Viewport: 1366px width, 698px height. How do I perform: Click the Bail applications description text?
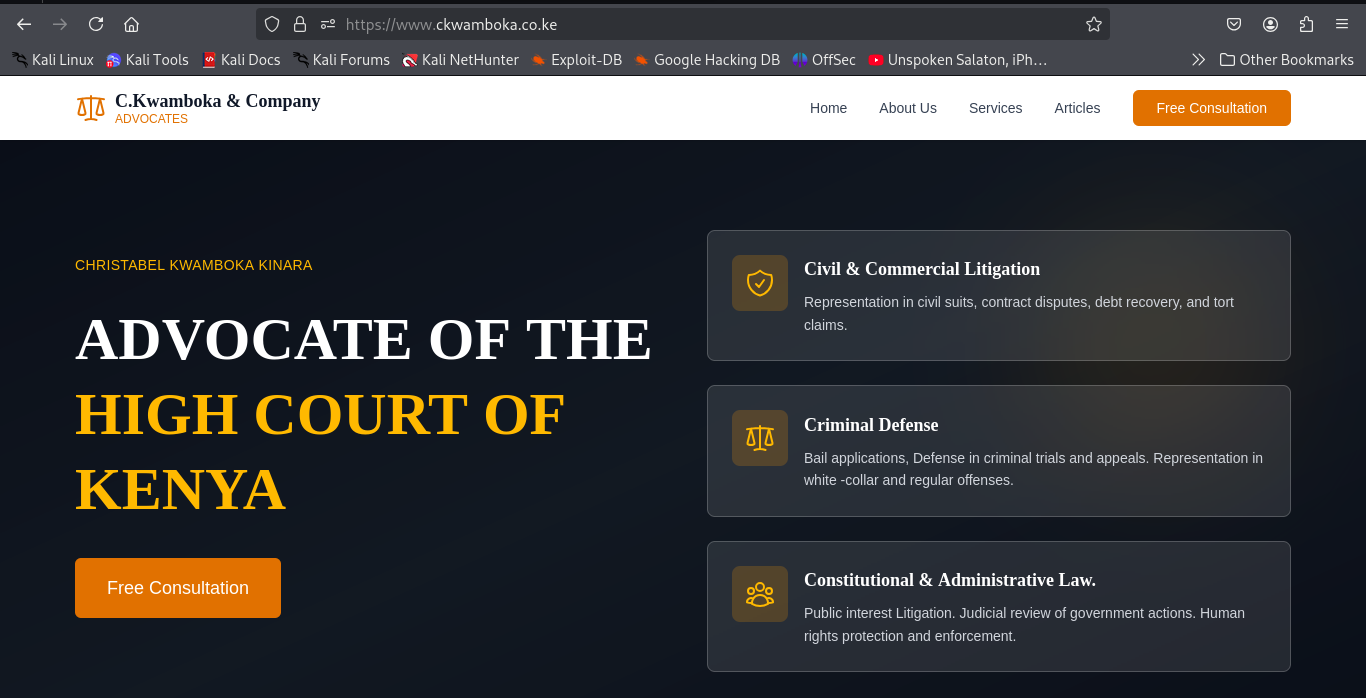(x=1033, y=469)
